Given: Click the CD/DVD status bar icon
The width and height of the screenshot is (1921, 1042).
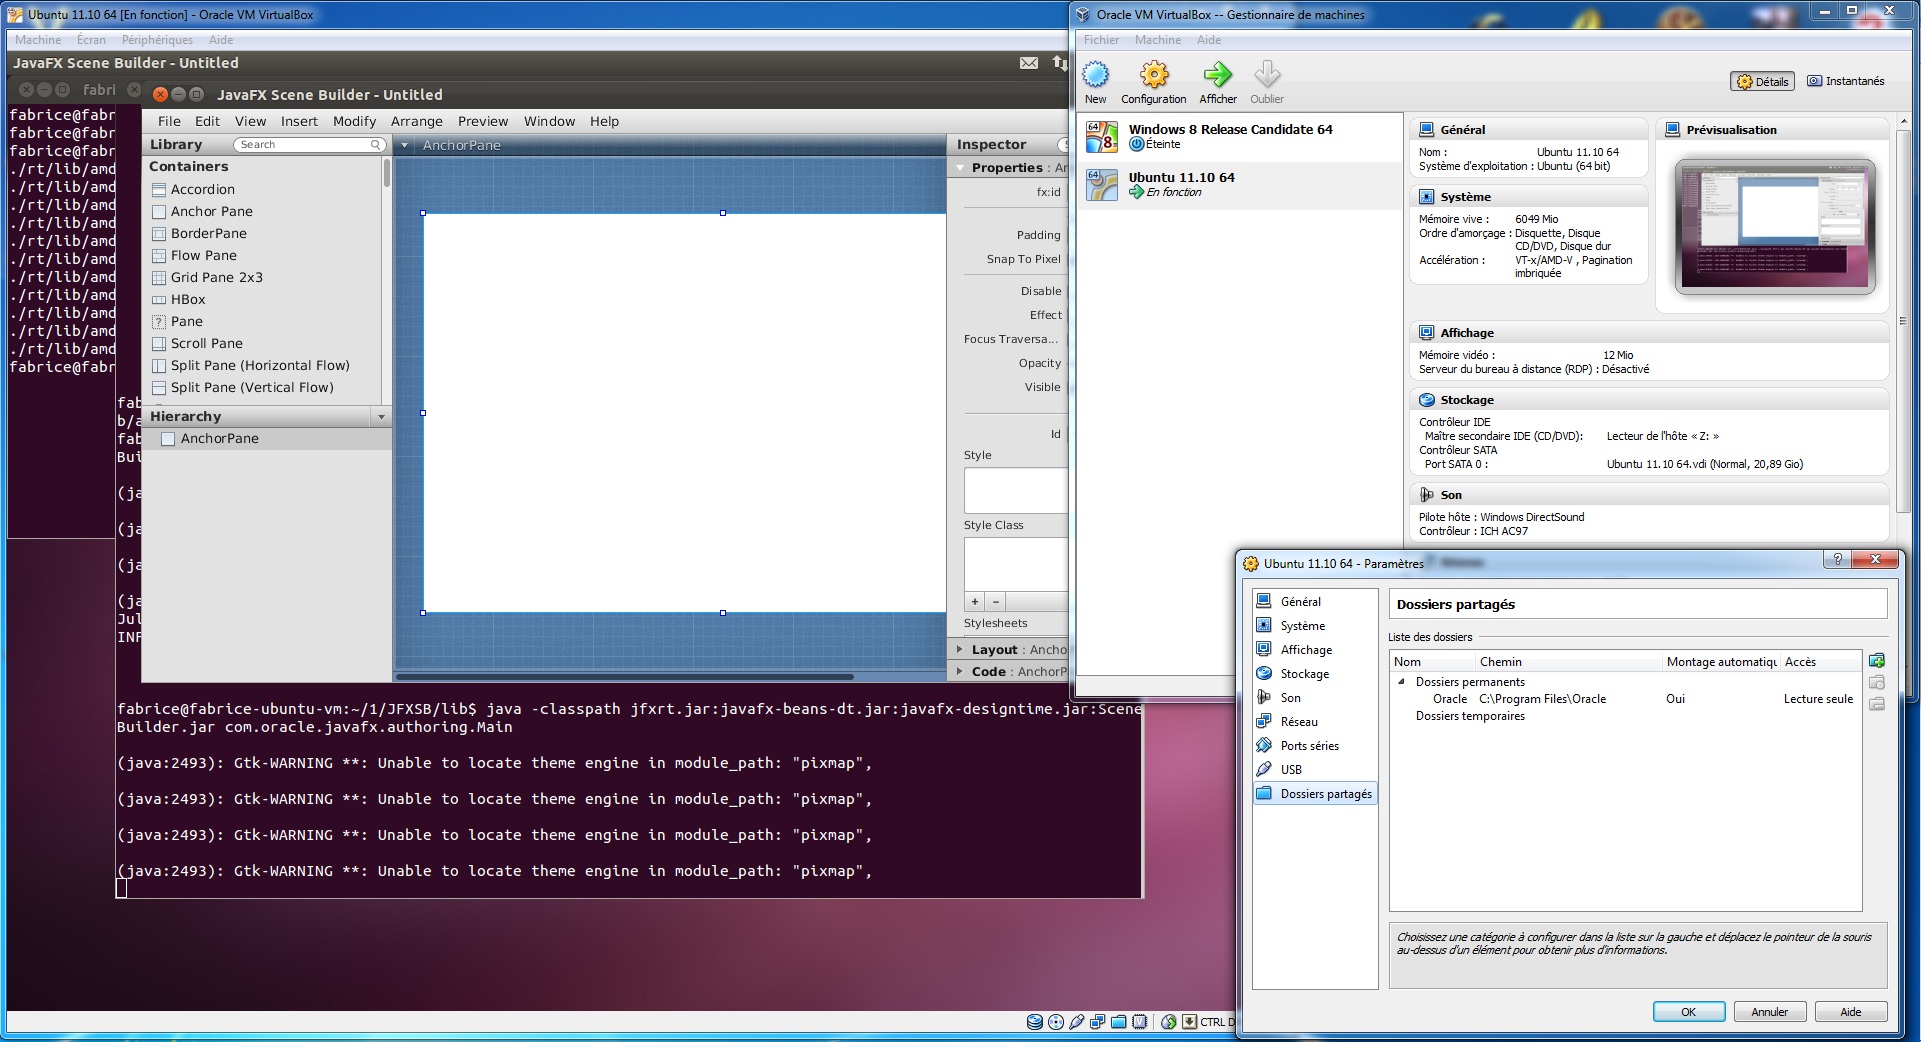Looking at the screenshot, I should click(x=1056, y=1022).
